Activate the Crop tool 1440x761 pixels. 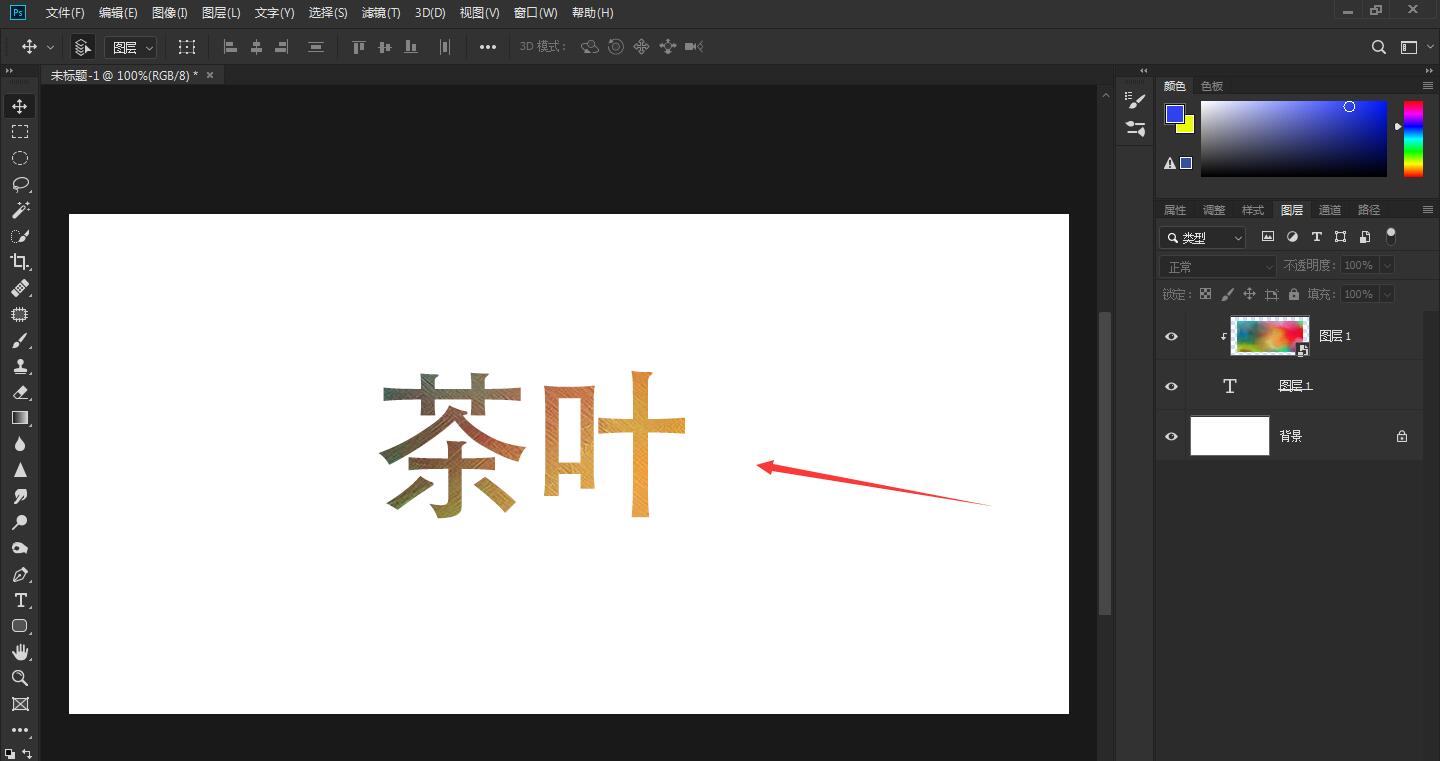click(20, 262)
